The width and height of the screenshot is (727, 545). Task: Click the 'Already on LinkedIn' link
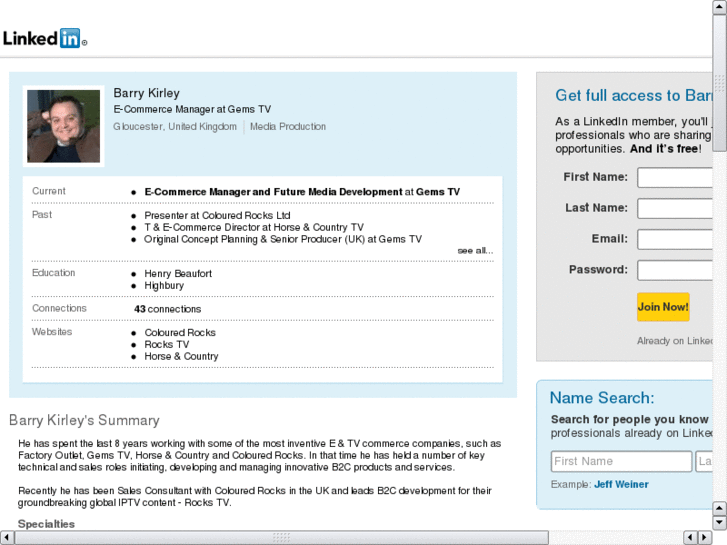tap(675, 341)
